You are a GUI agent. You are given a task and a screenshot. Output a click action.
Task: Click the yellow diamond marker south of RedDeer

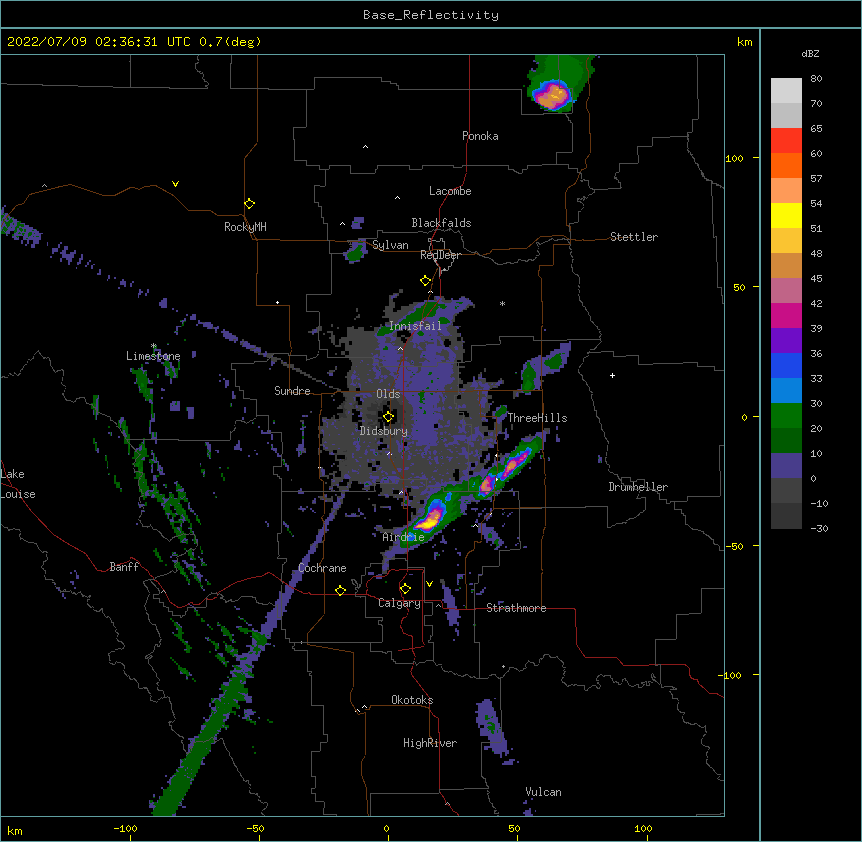[426, 281]
